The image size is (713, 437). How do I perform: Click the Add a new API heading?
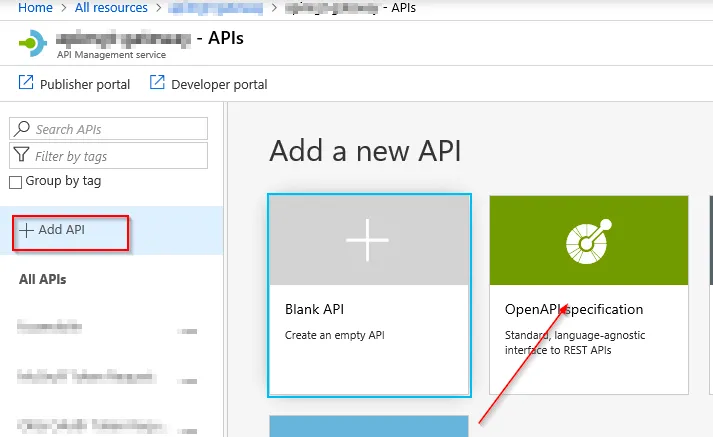[x=365, y=151]
